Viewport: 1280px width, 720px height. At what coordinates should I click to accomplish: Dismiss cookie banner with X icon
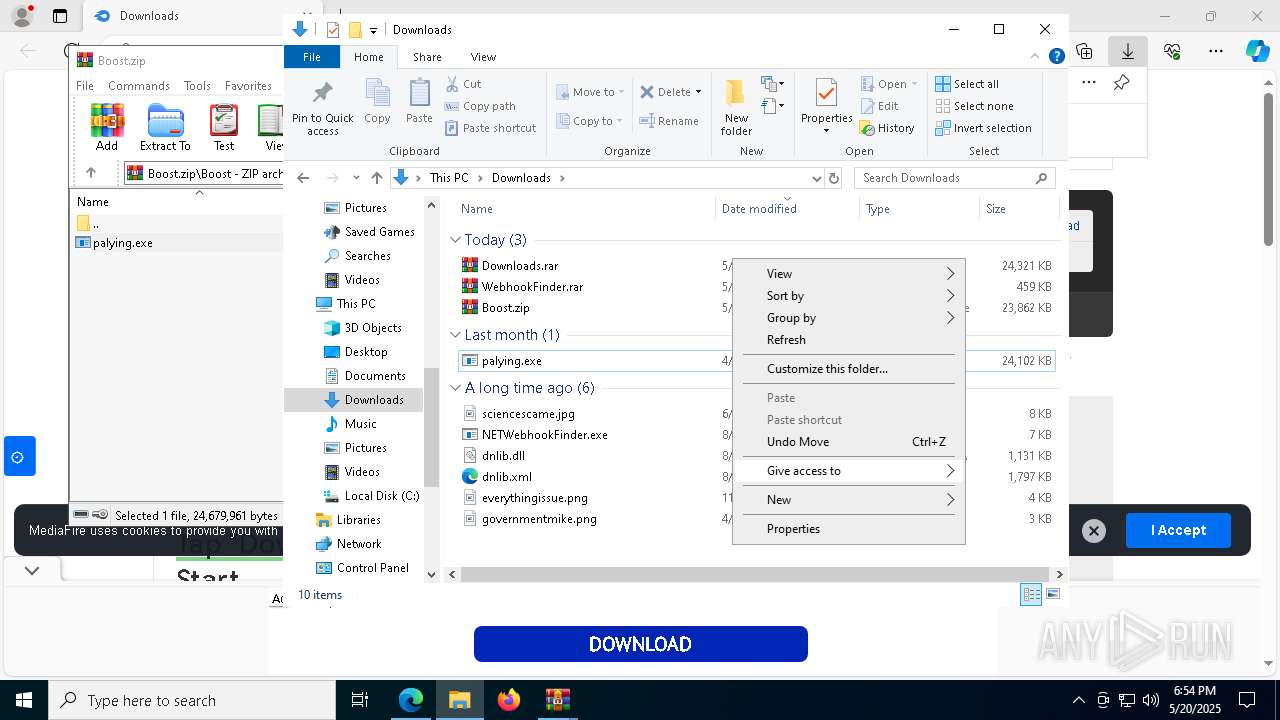tap(1094, 531)
